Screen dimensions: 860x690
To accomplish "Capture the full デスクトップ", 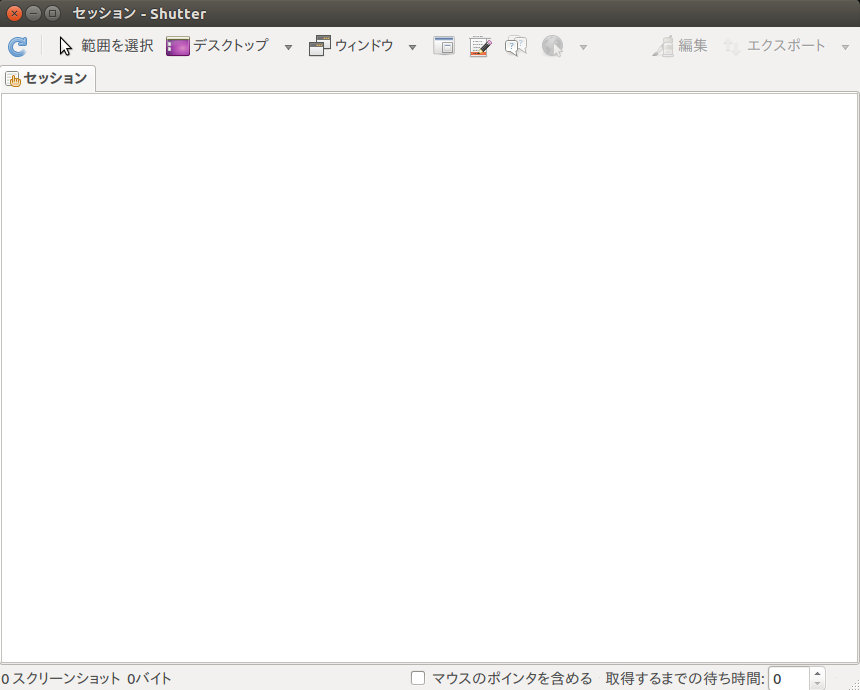I will coord(217,46).
